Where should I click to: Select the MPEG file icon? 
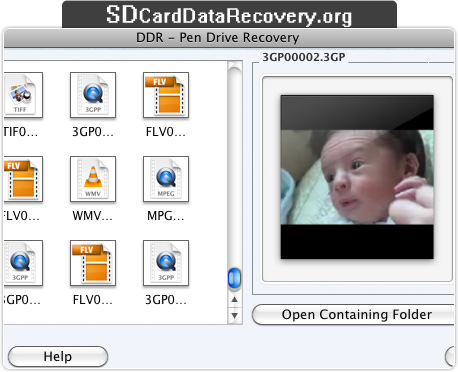pyautogui.click(x=166, y=179)
